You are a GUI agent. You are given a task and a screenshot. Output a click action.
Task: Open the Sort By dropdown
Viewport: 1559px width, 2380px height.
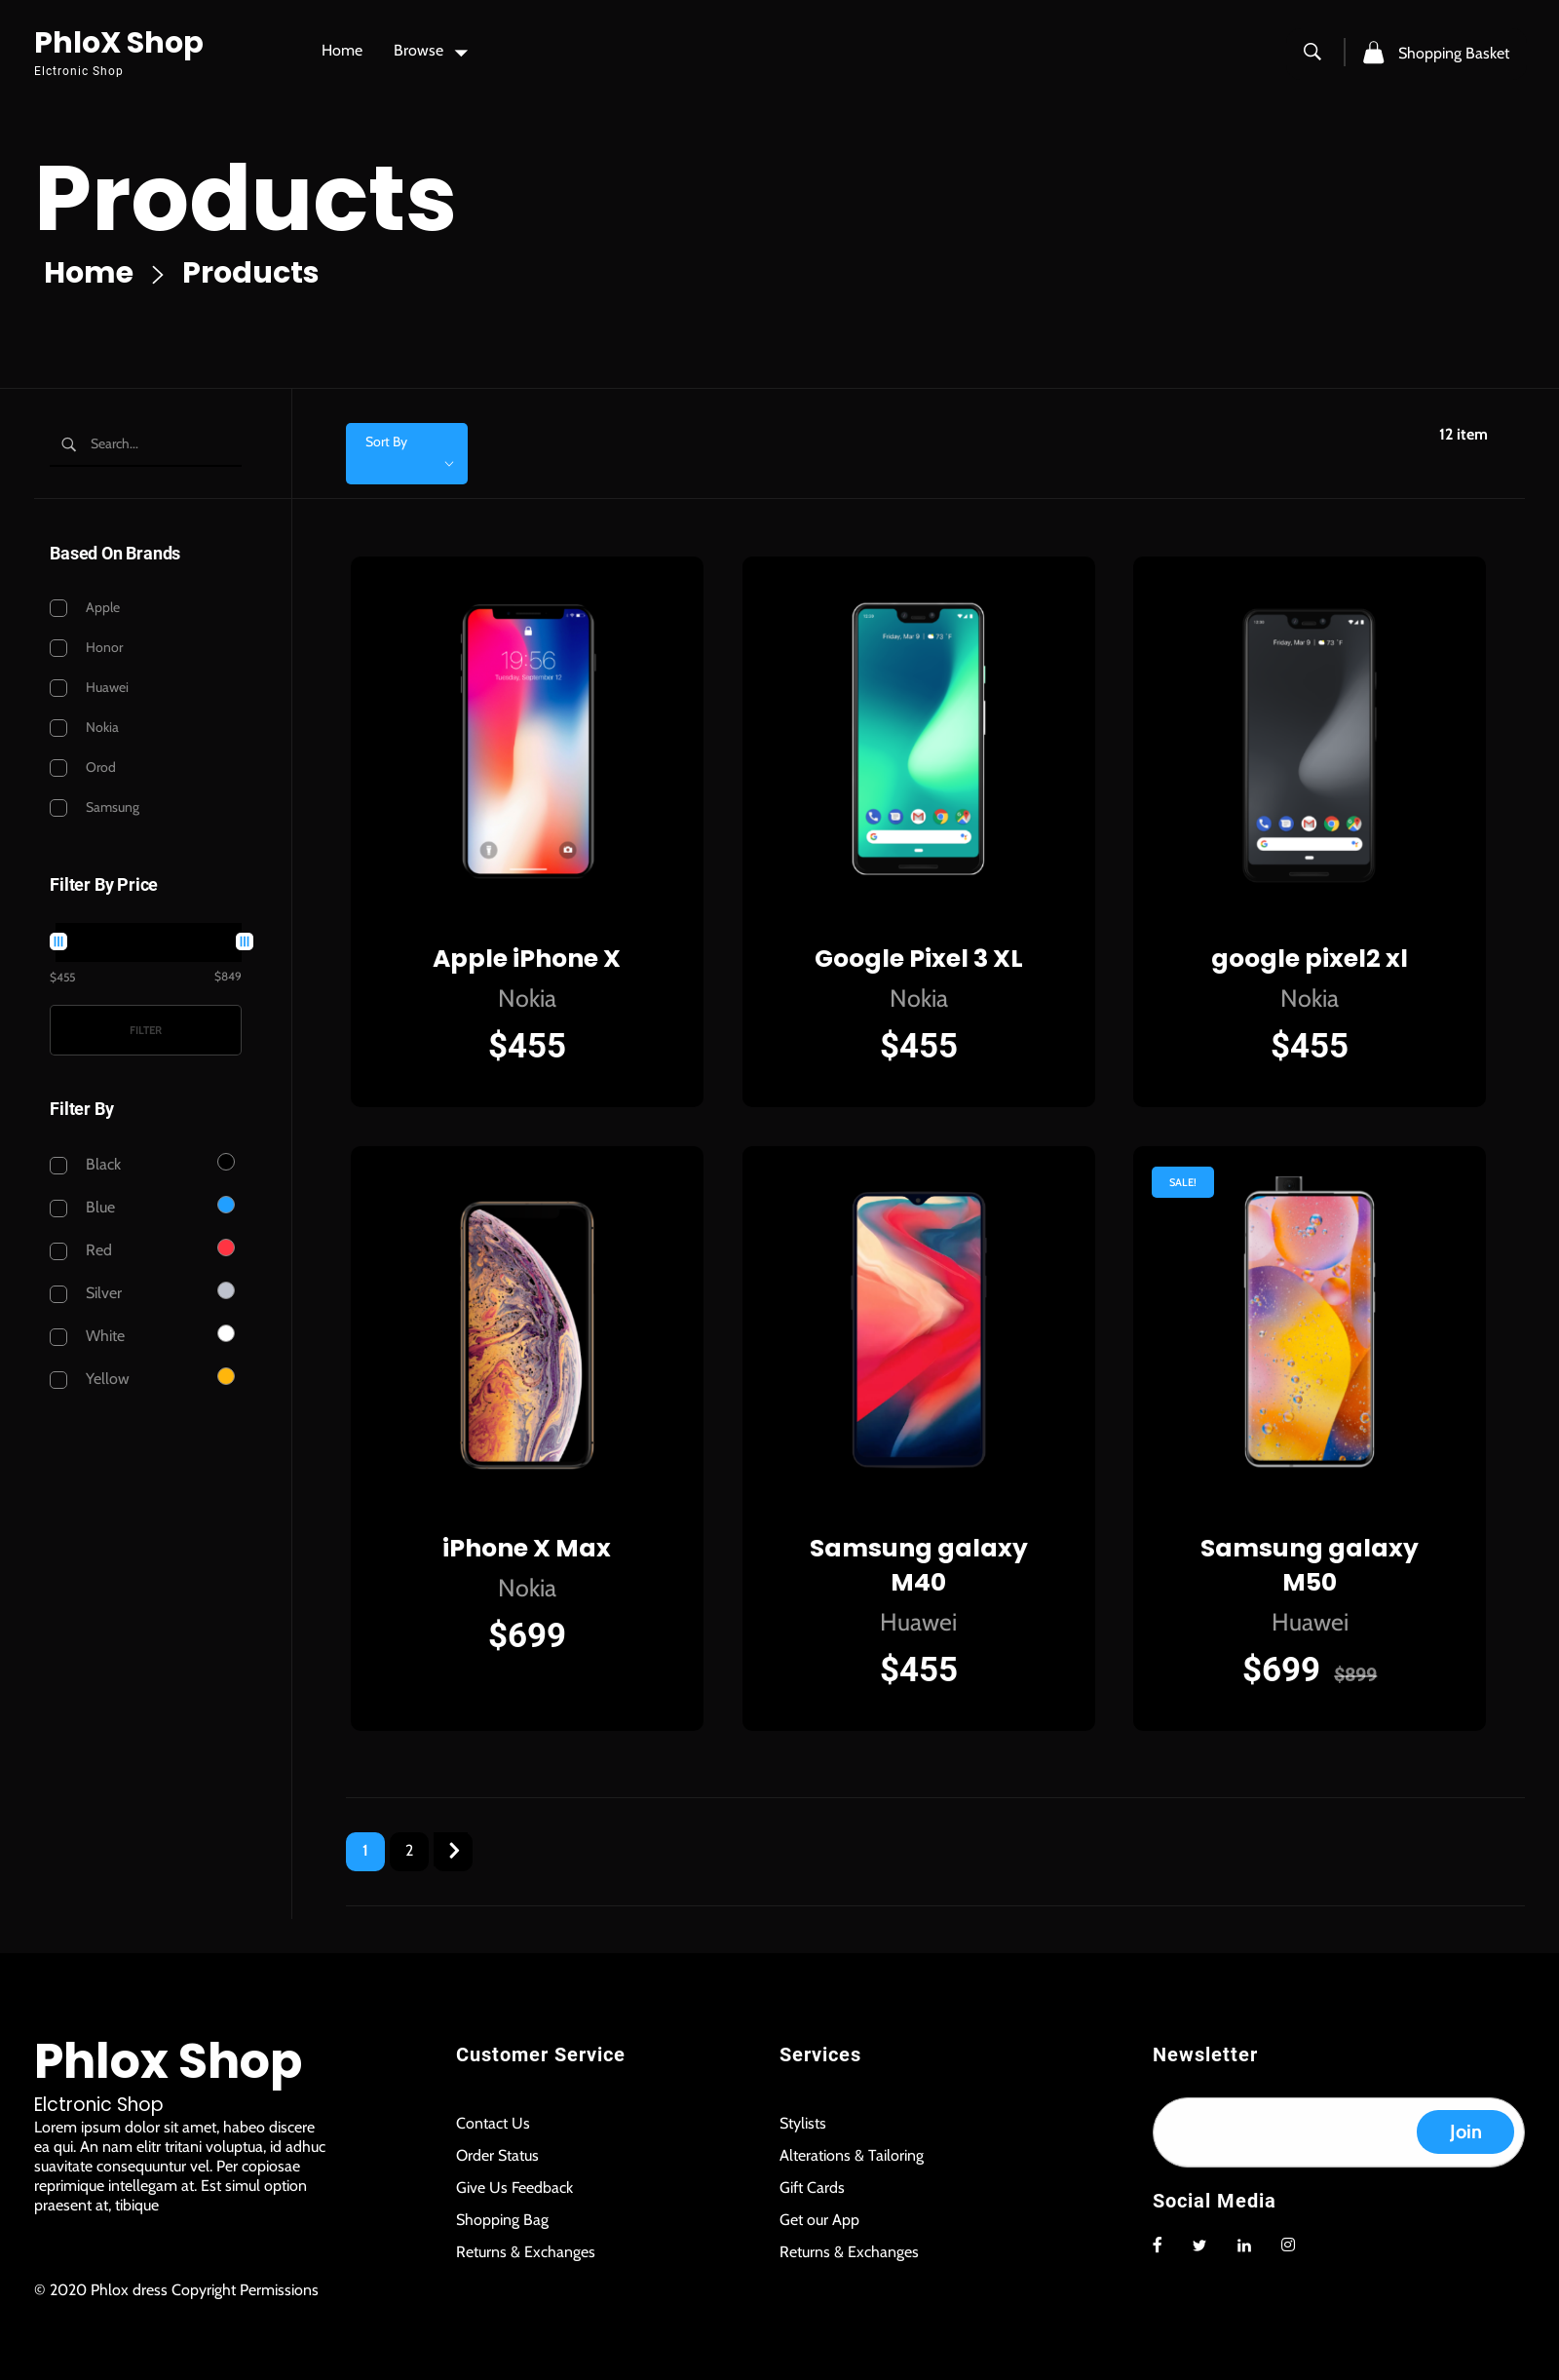406,453
